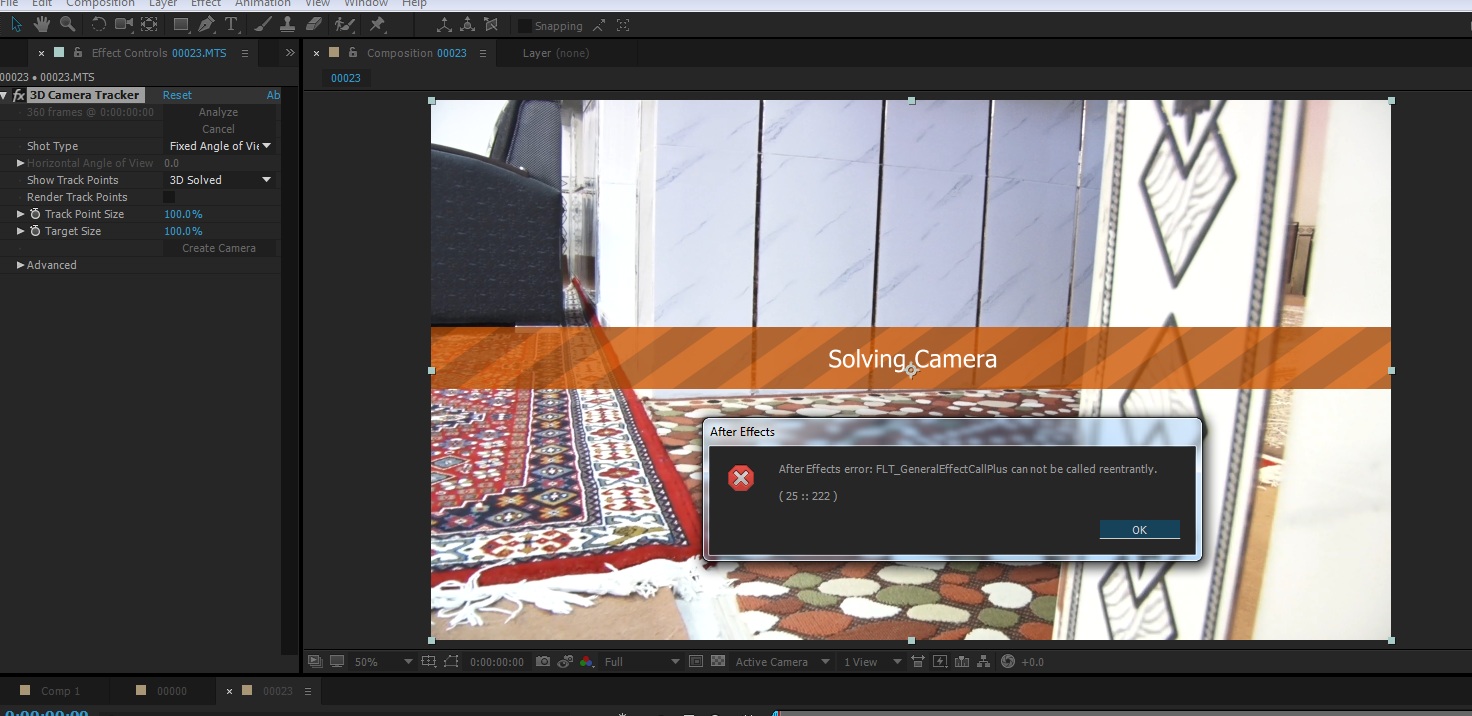This screenshot has height=716, width=1472.
Task: Select the 00023 composition breadcrumb tab
Action: click(346, 78)
